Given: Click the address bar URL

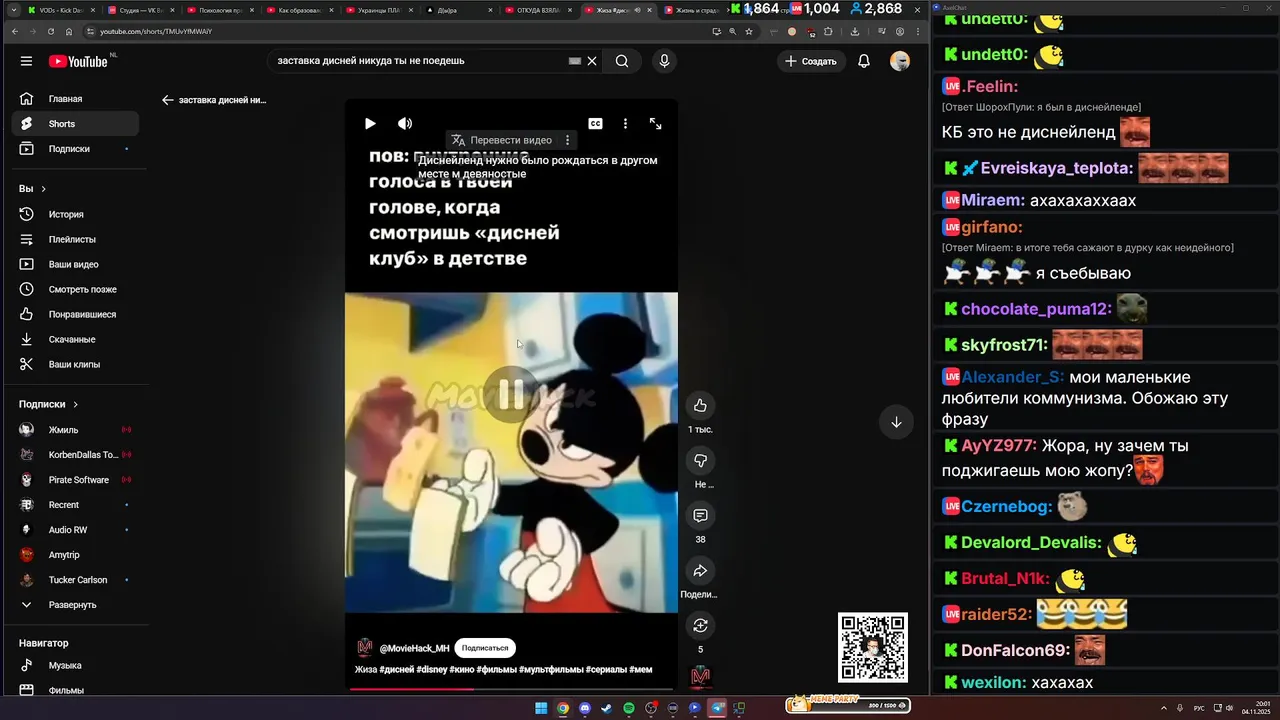Looking at the screenshot, I should (x=156, y=31).
